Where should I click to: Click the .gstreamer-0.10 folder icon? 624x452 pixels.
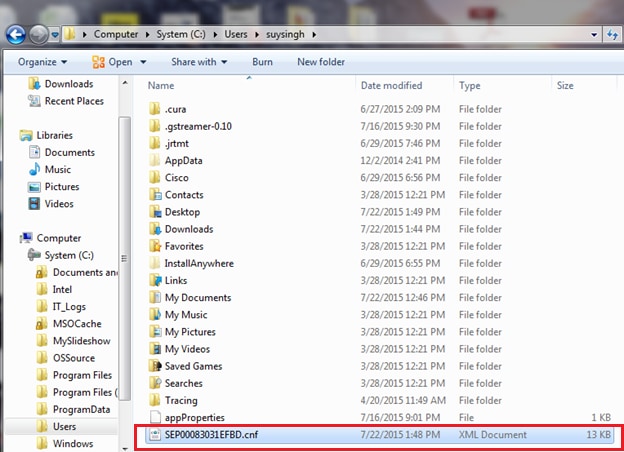(x=154, y=126)
